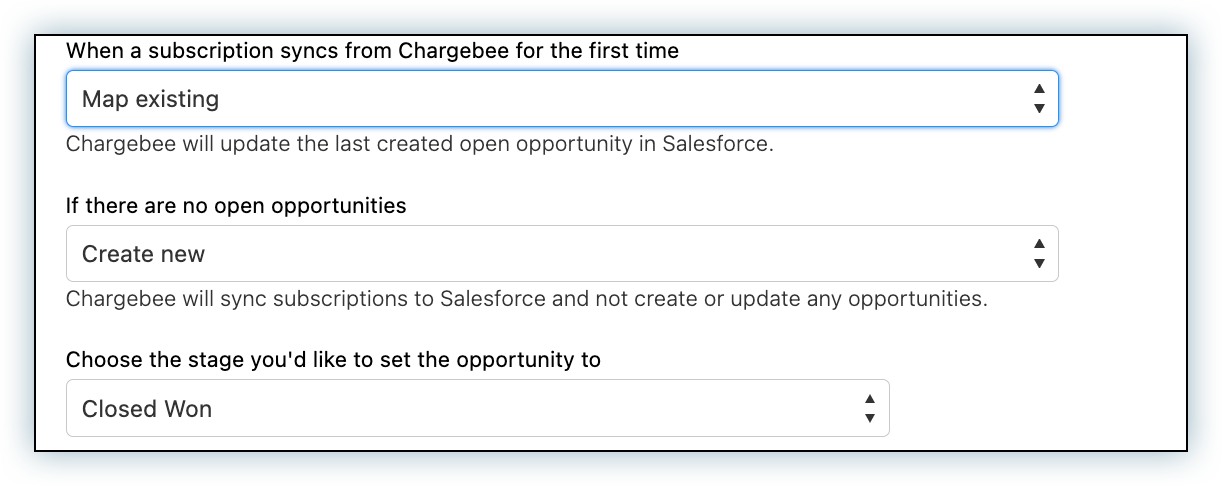The height and width of the screenshot is (486, 1222).
Task: Click the 'When a subscription syncs' label
Action: 372,51
